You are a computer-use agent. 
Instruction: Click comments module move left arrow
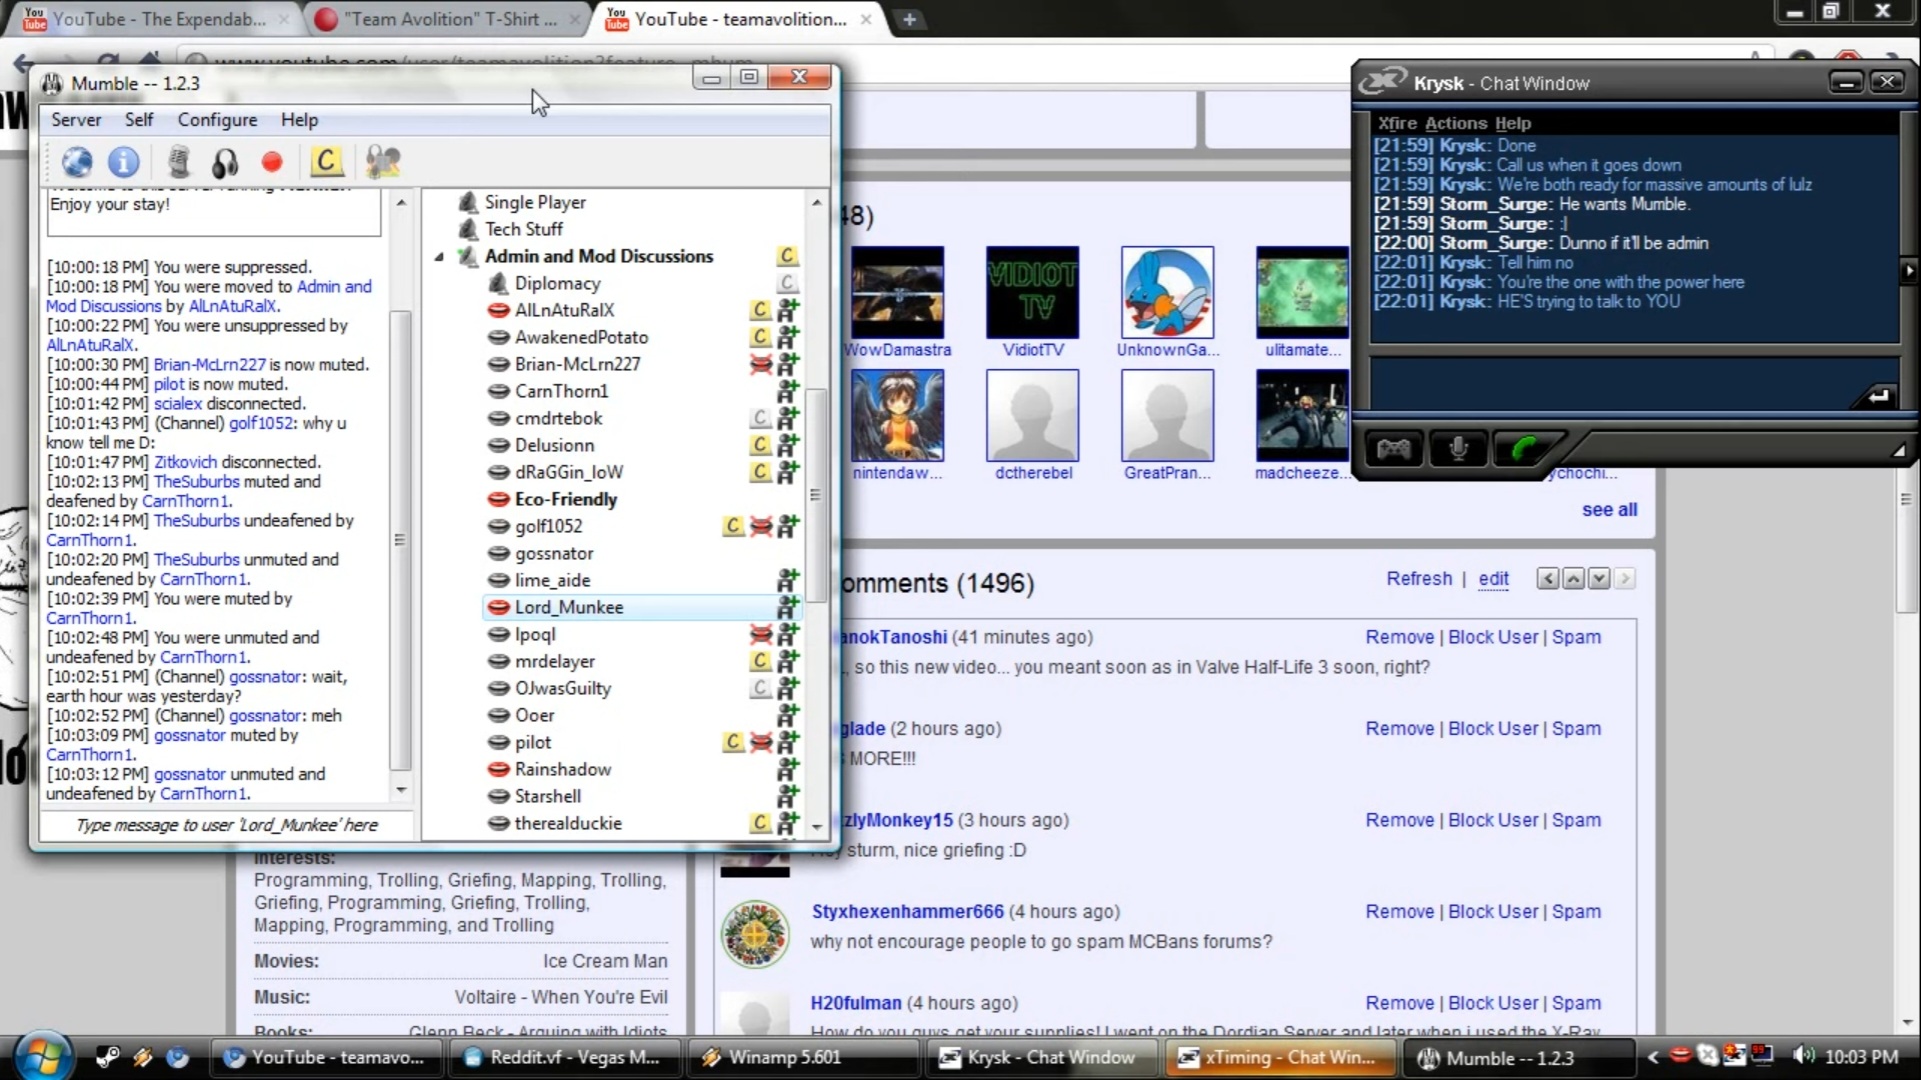pos(1548,579)
